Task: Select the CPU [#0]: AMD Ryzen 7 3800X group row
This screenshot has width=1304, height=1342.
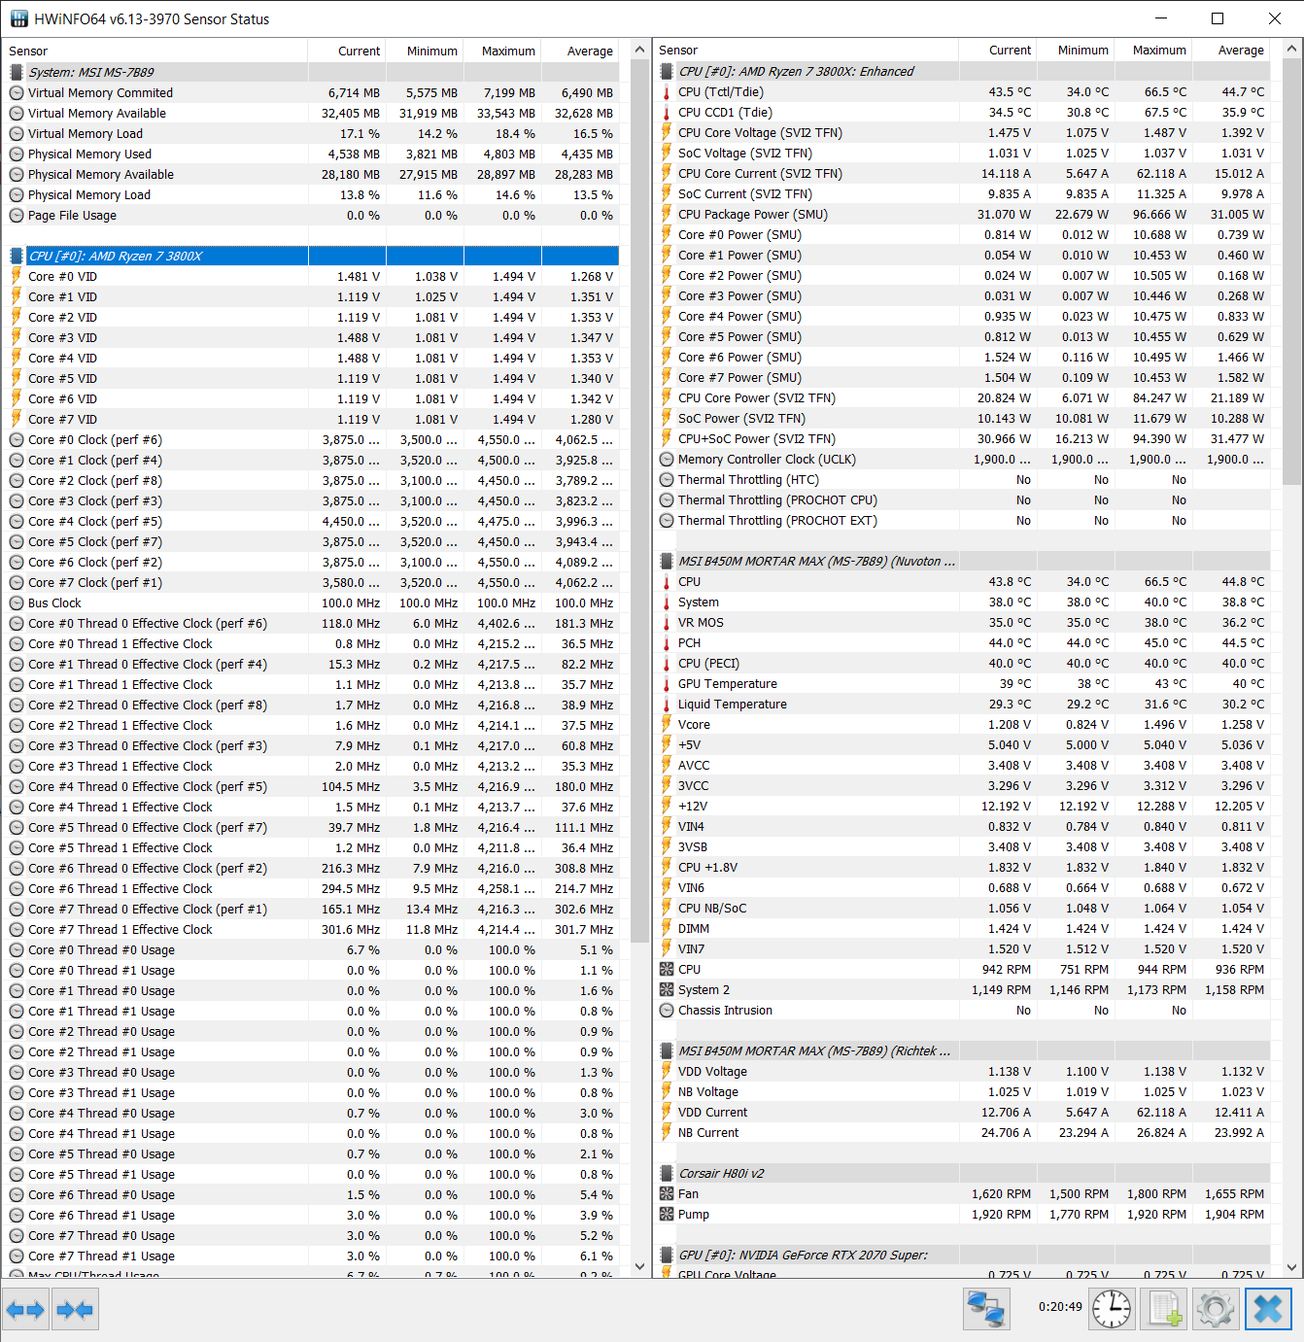Action: pyautogui.click(x=312, y=256)
